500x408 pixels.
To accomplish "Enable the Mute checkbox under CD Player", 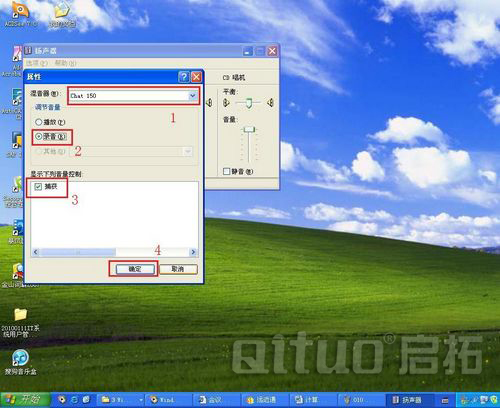I will tap(238, 171).
